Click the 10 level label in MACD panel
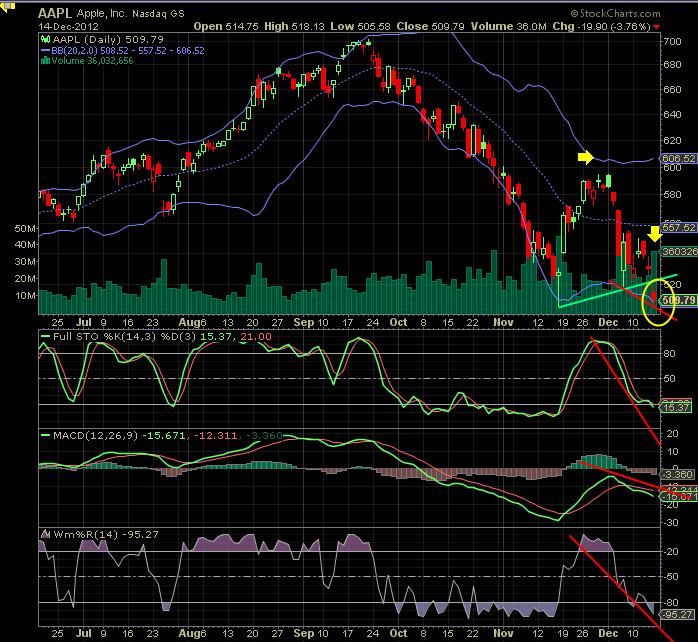698x642 pixels. coord(673,451)
